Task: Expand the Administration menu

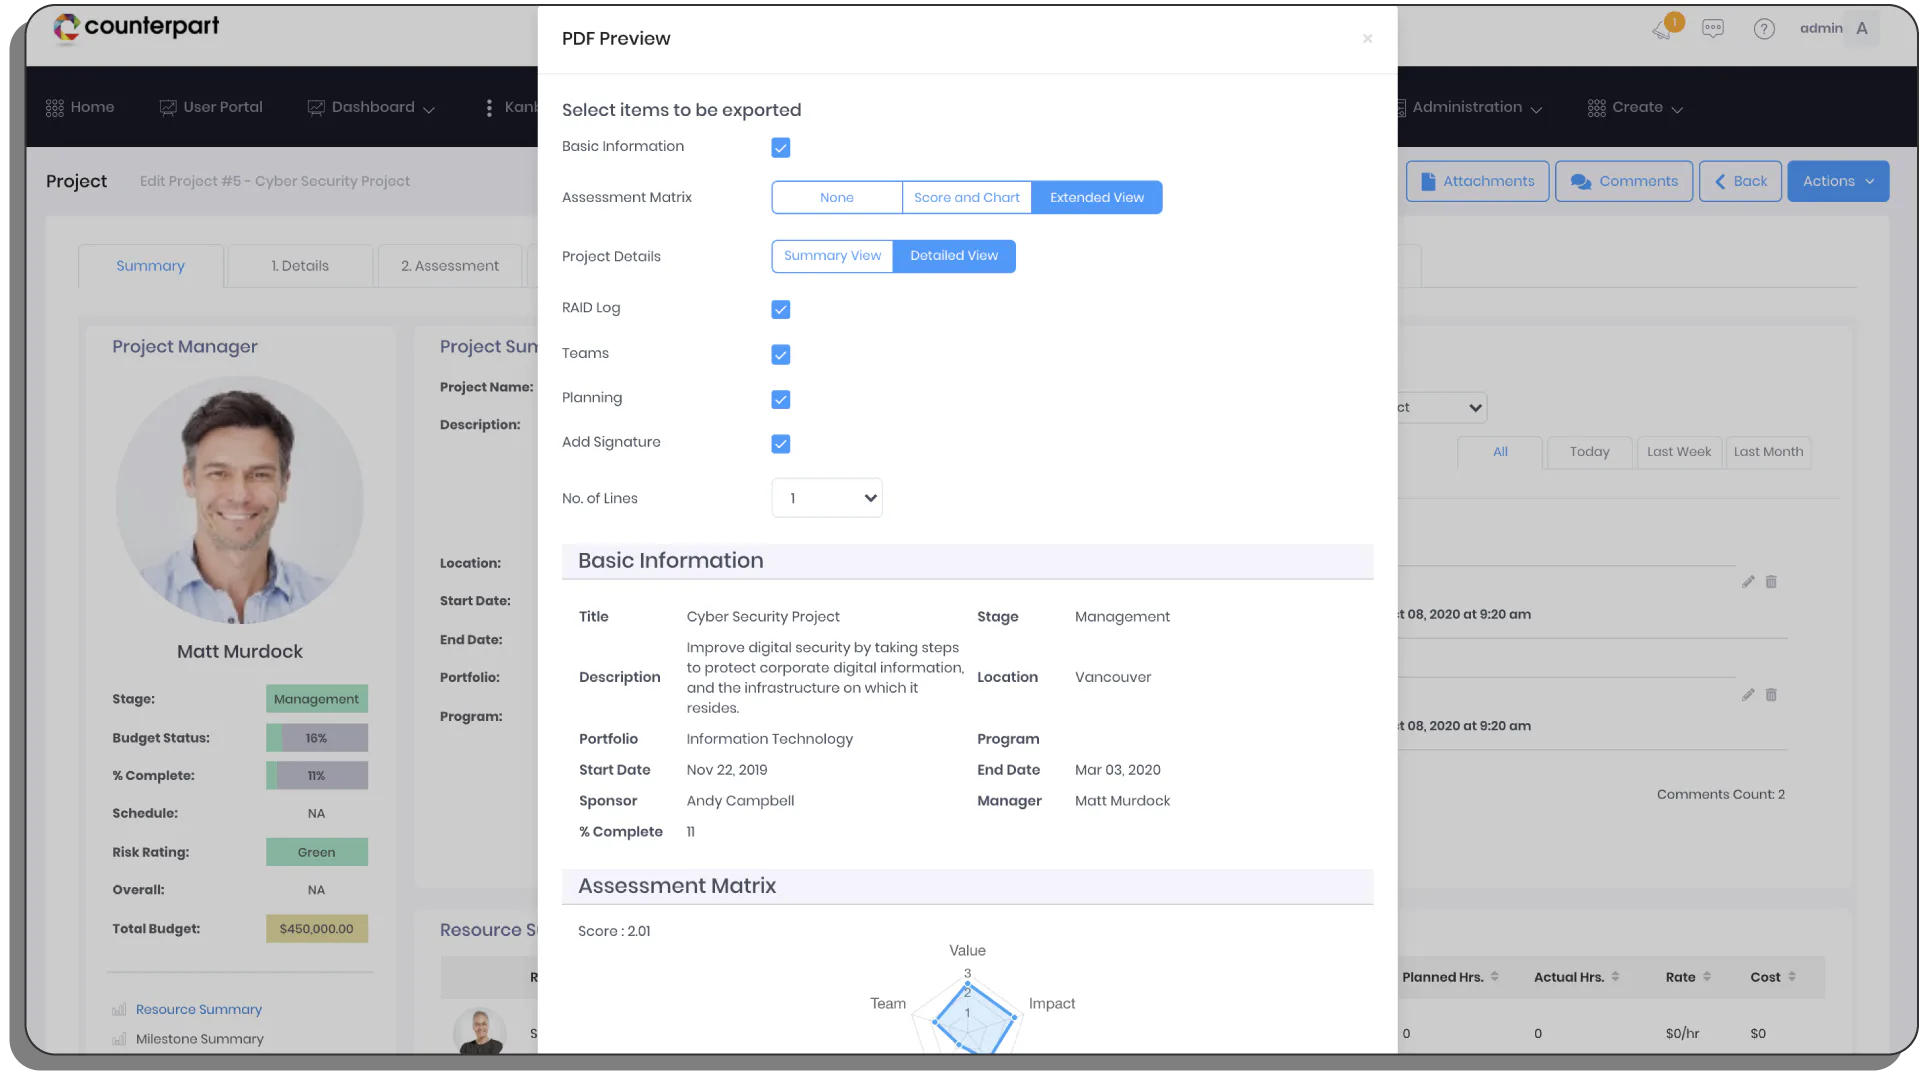Action: (1468, 108)
